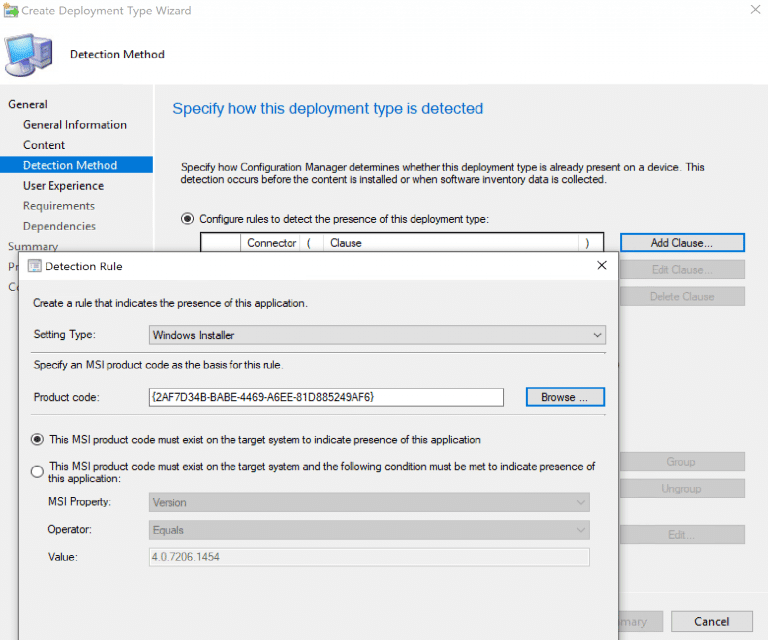
Task: Navigate to User Experience page
Action: pos(63,185)
